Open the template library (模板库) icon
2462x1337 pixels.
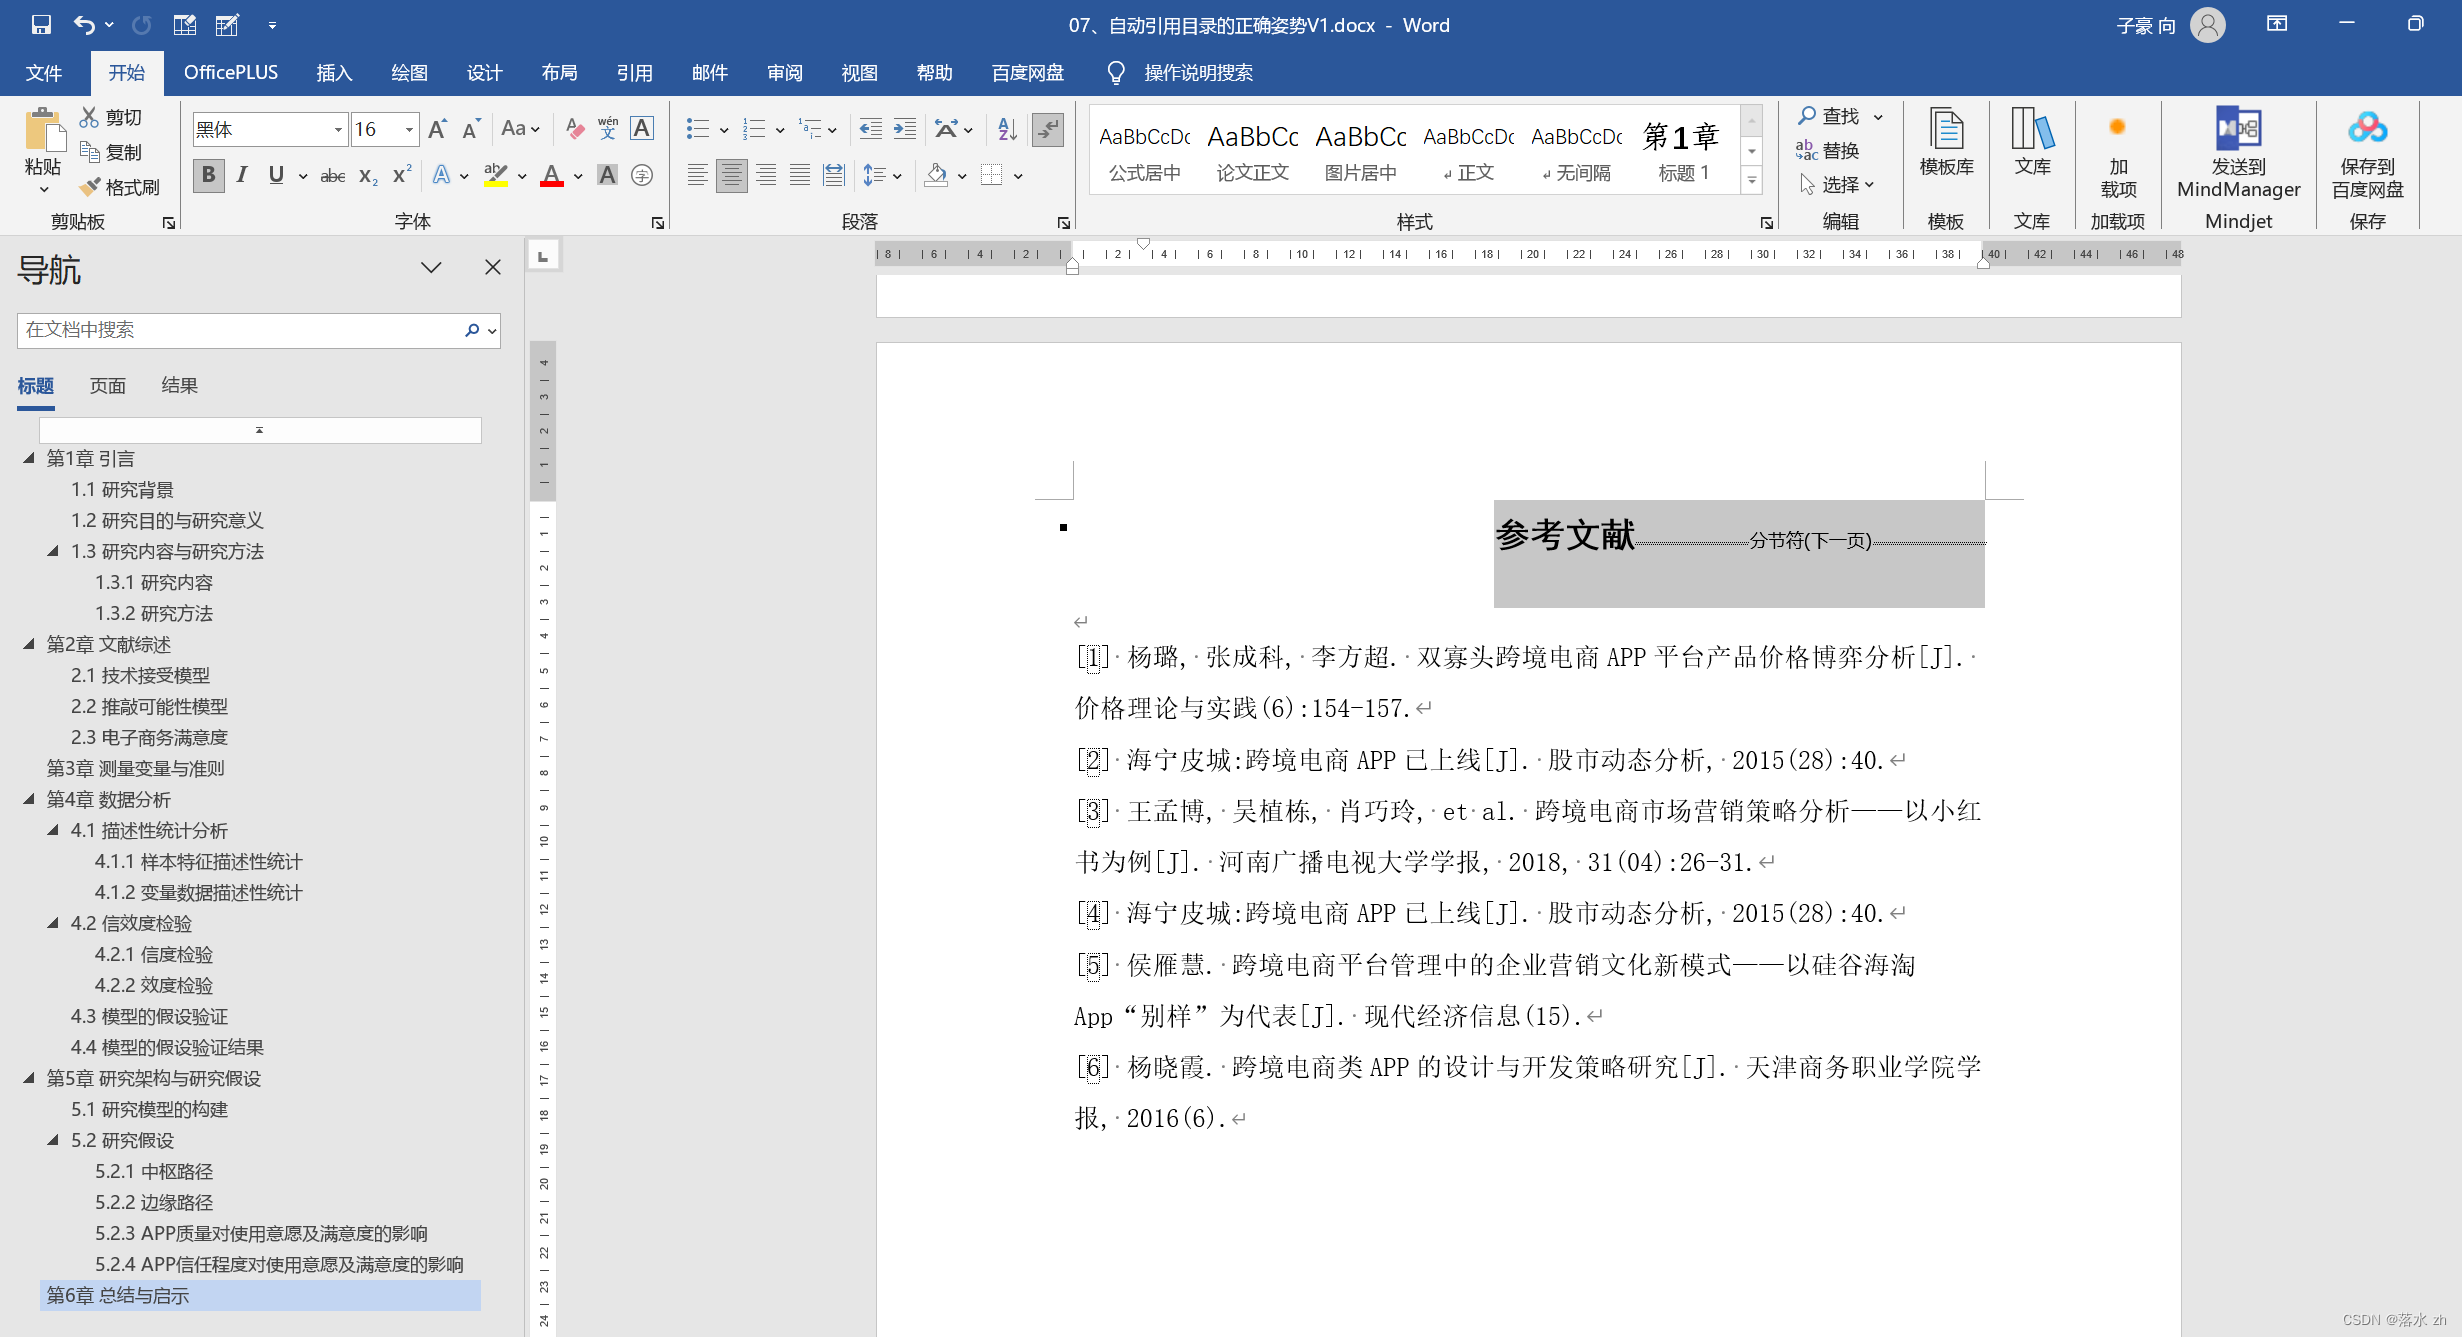pyautogui.click(x=1946, y=142)
